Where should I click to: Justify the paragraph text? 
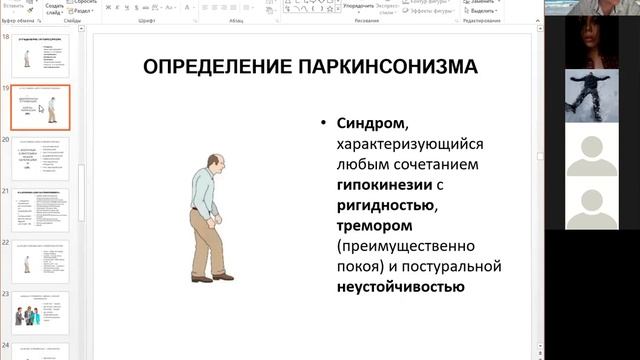[233, 7]
